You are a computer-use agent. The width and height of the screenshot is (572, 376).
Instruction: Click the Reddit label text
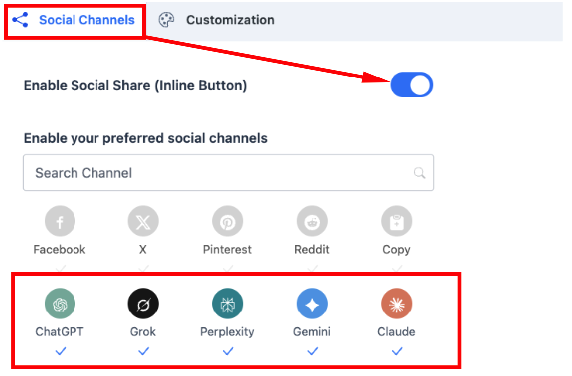(x=312, y=249)
